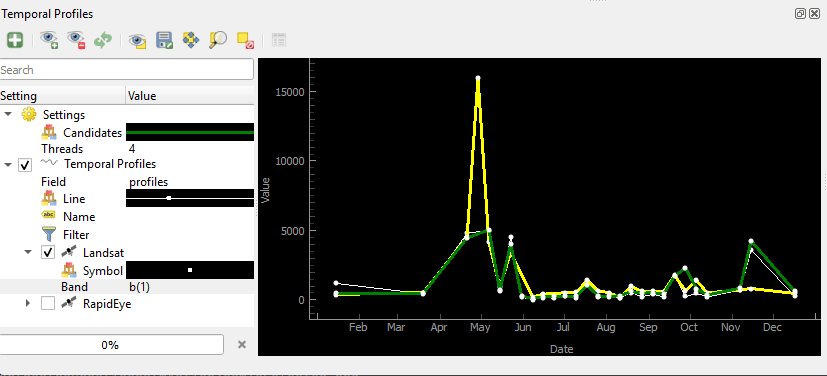
Task: Click the save edits floppy disk icon
Action: pos(165,40)
